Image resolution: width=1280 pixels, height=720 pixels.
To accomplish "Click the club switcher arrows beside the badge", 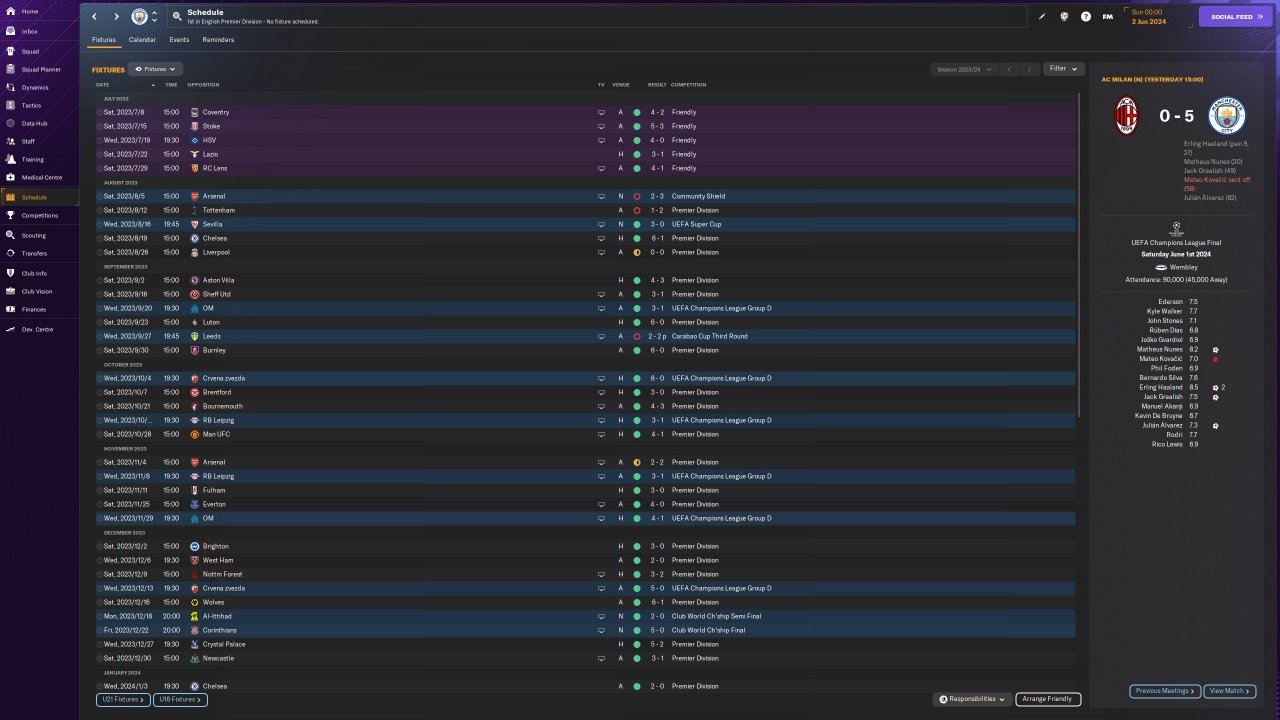I will tap(154, 17).
